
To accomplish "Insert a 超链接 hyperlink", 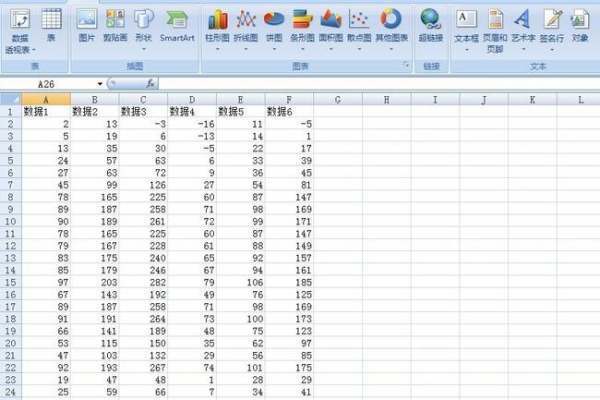I will (x=430, y=25).
